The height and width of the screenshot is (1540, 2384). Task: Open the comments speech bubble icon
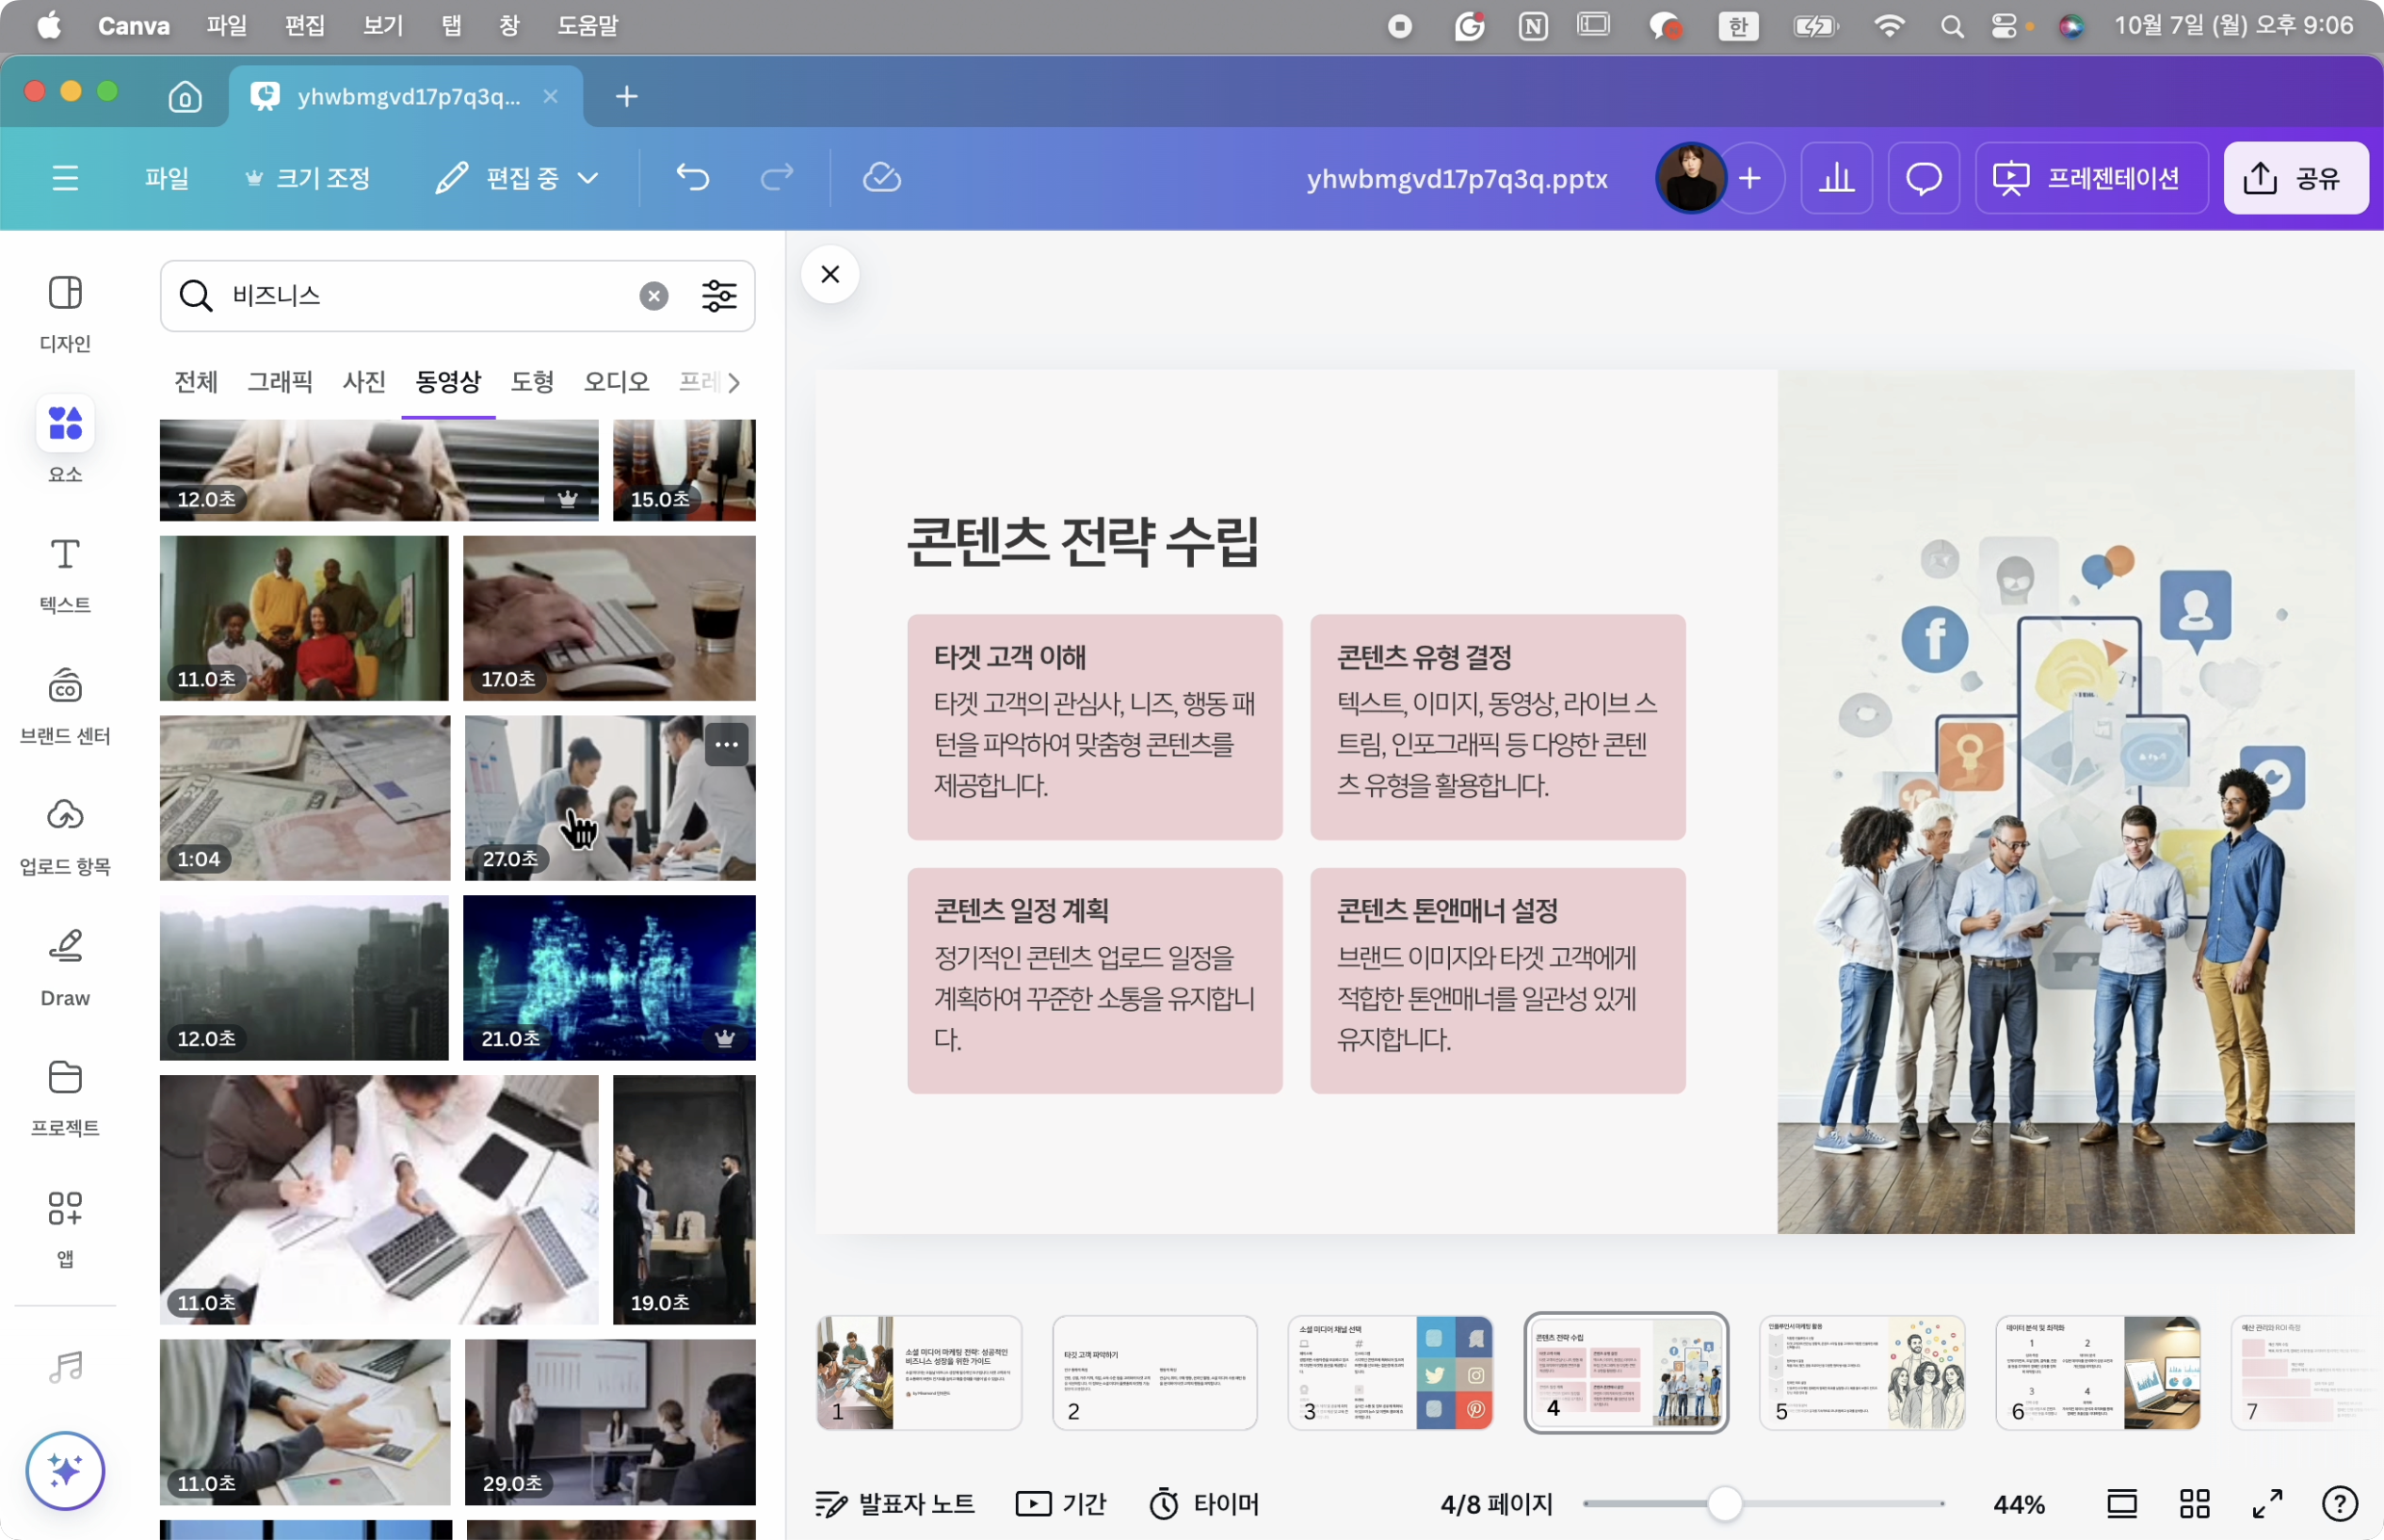point(1923,178)
